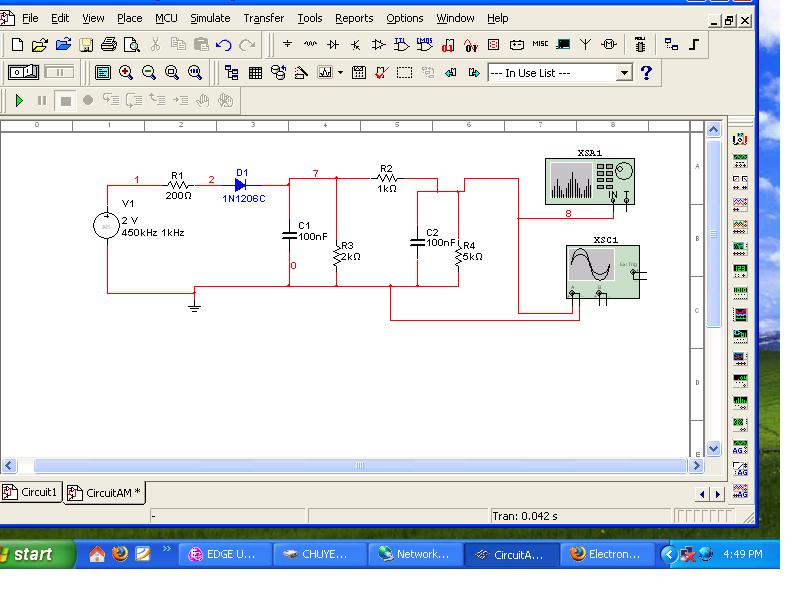
Task: Print the circuit schematic
Action: [109, 45]
